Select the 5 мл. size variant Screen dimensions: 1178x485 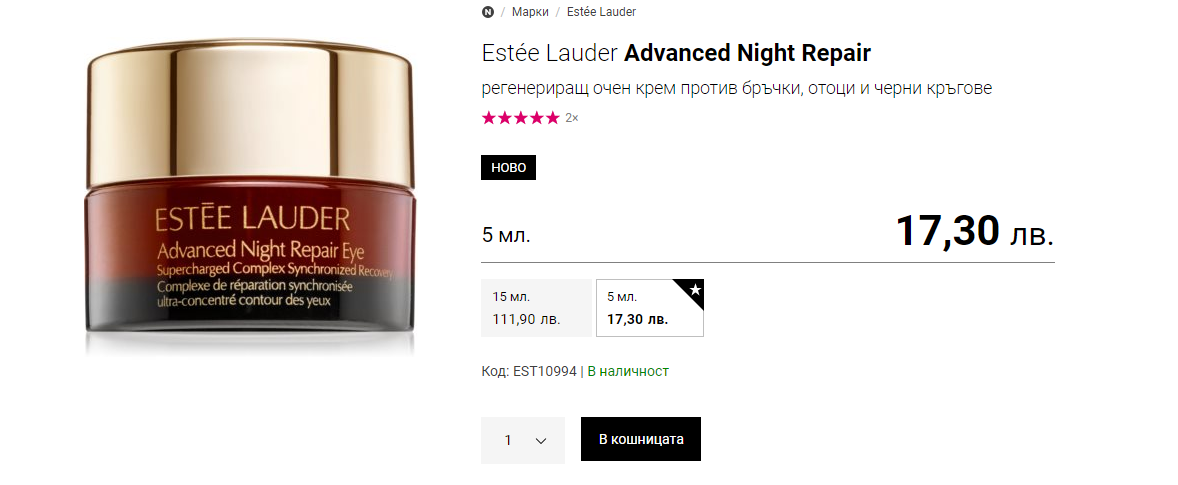coord(650,308)
